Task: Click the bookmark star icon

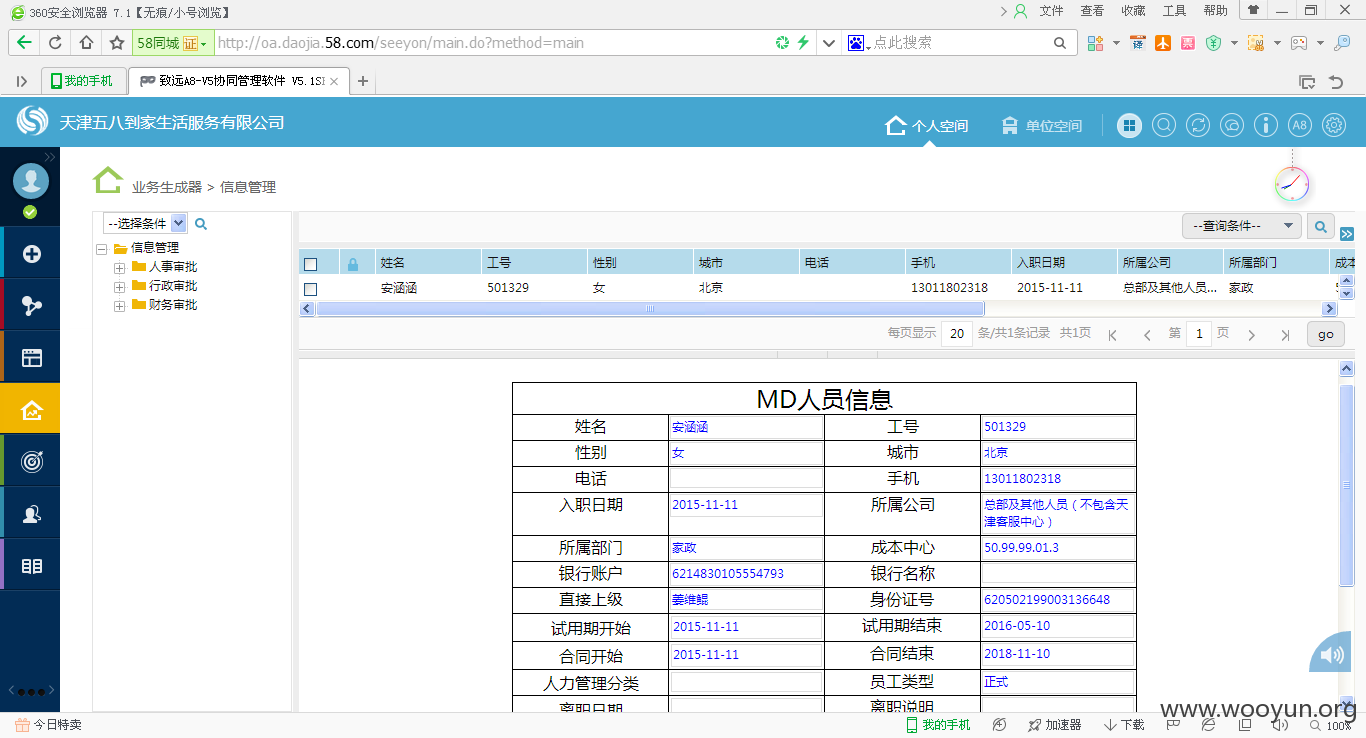Action: tap(117, 43)
